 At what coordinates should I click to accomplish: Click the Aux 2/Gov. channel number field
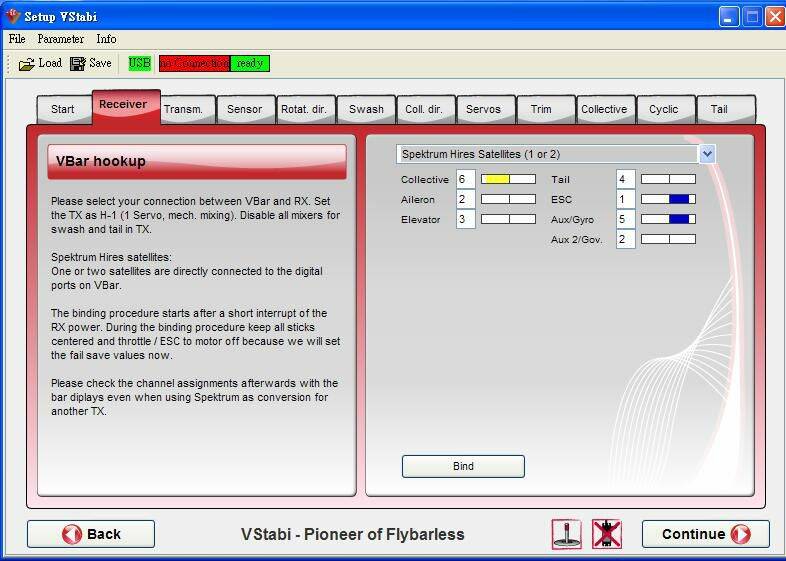coord(626,239)
